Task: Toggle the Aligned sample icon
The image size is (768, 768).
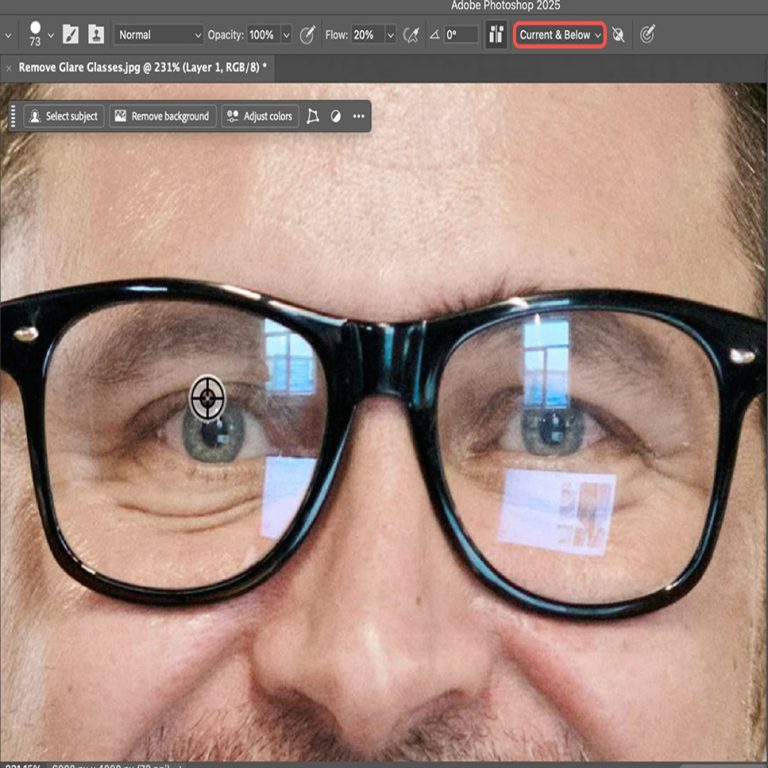Action: 496,35
